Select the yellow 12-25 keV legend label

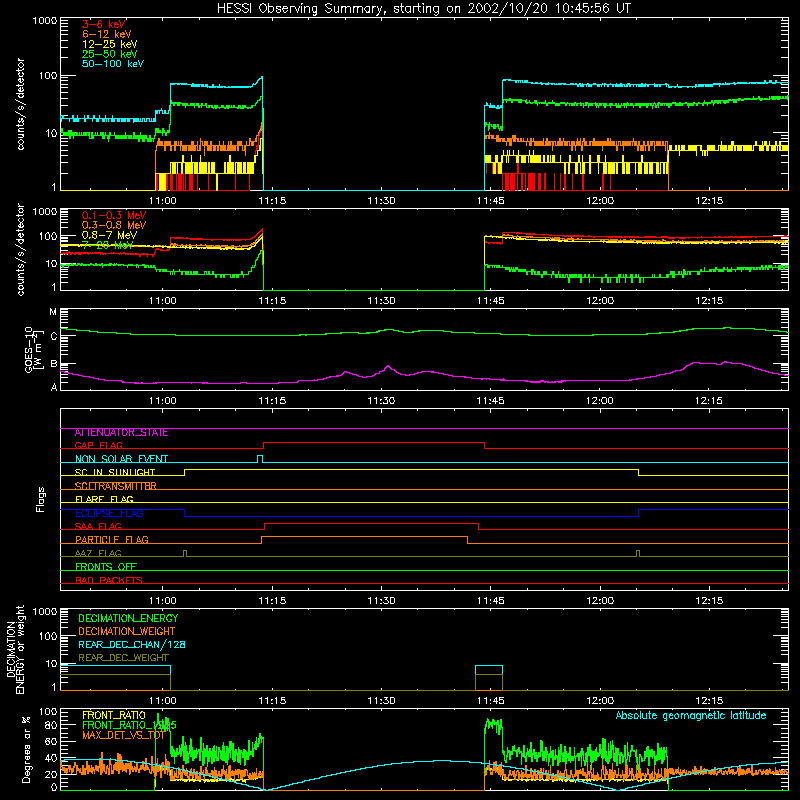110,44
